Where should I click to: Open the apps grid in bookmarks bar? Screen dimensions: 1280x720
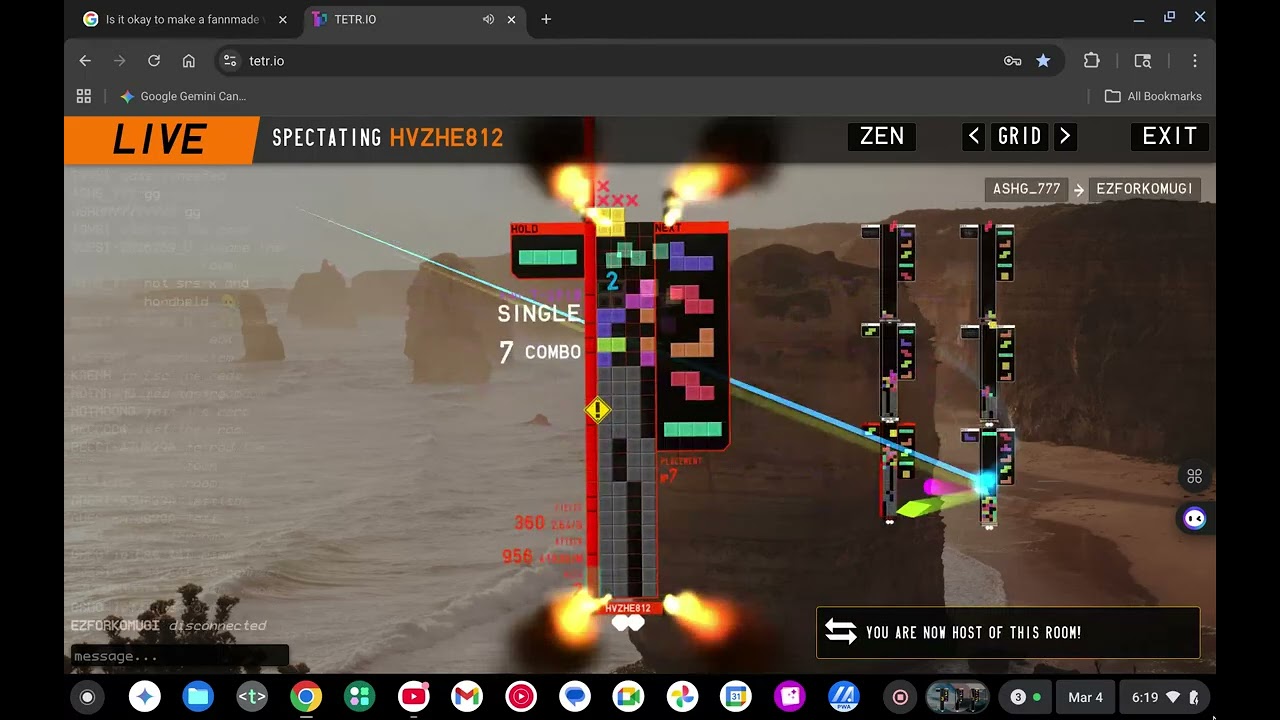coord(84,96)
